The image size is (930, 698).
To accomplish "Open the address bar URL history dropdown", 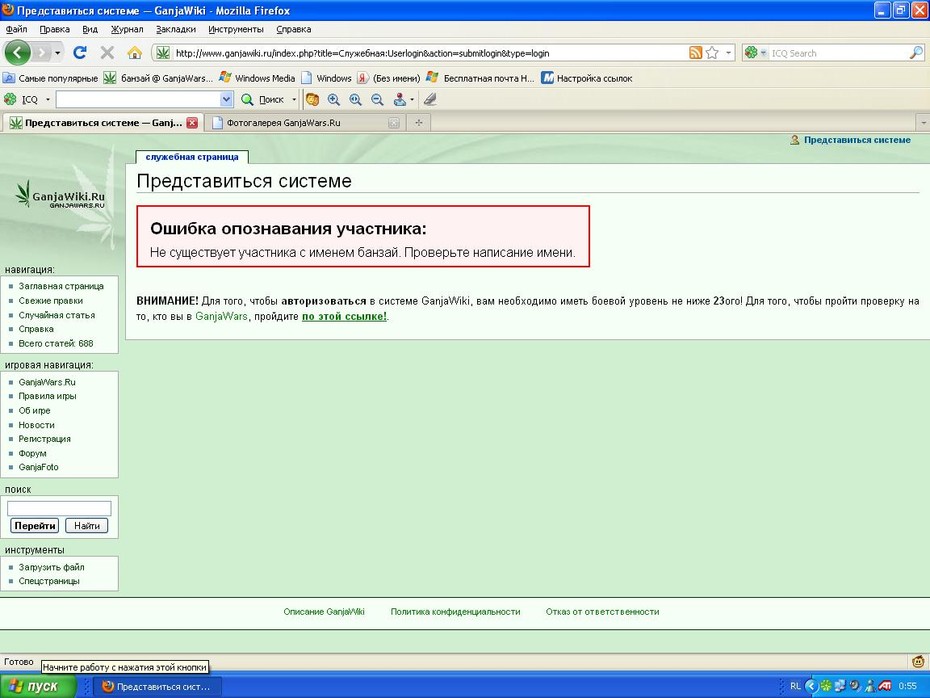I will point(728,53).
